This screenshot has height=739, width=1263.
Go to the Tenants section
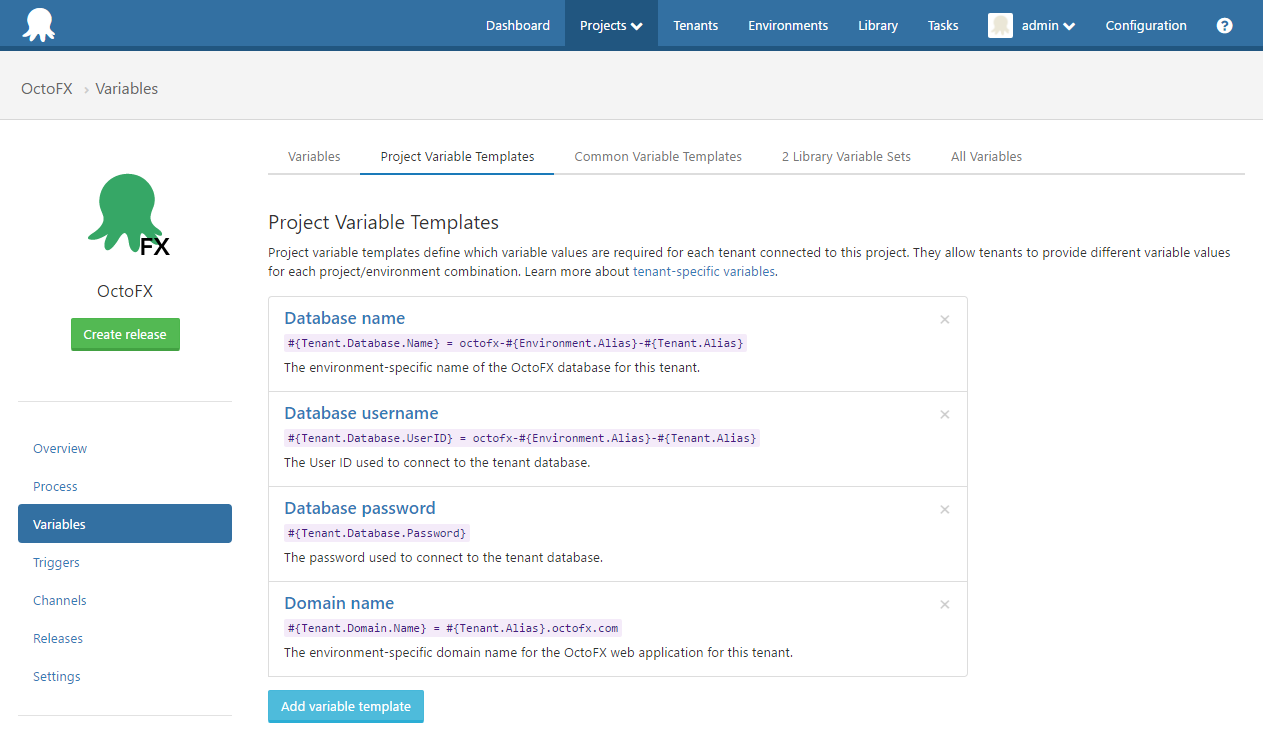695,25
